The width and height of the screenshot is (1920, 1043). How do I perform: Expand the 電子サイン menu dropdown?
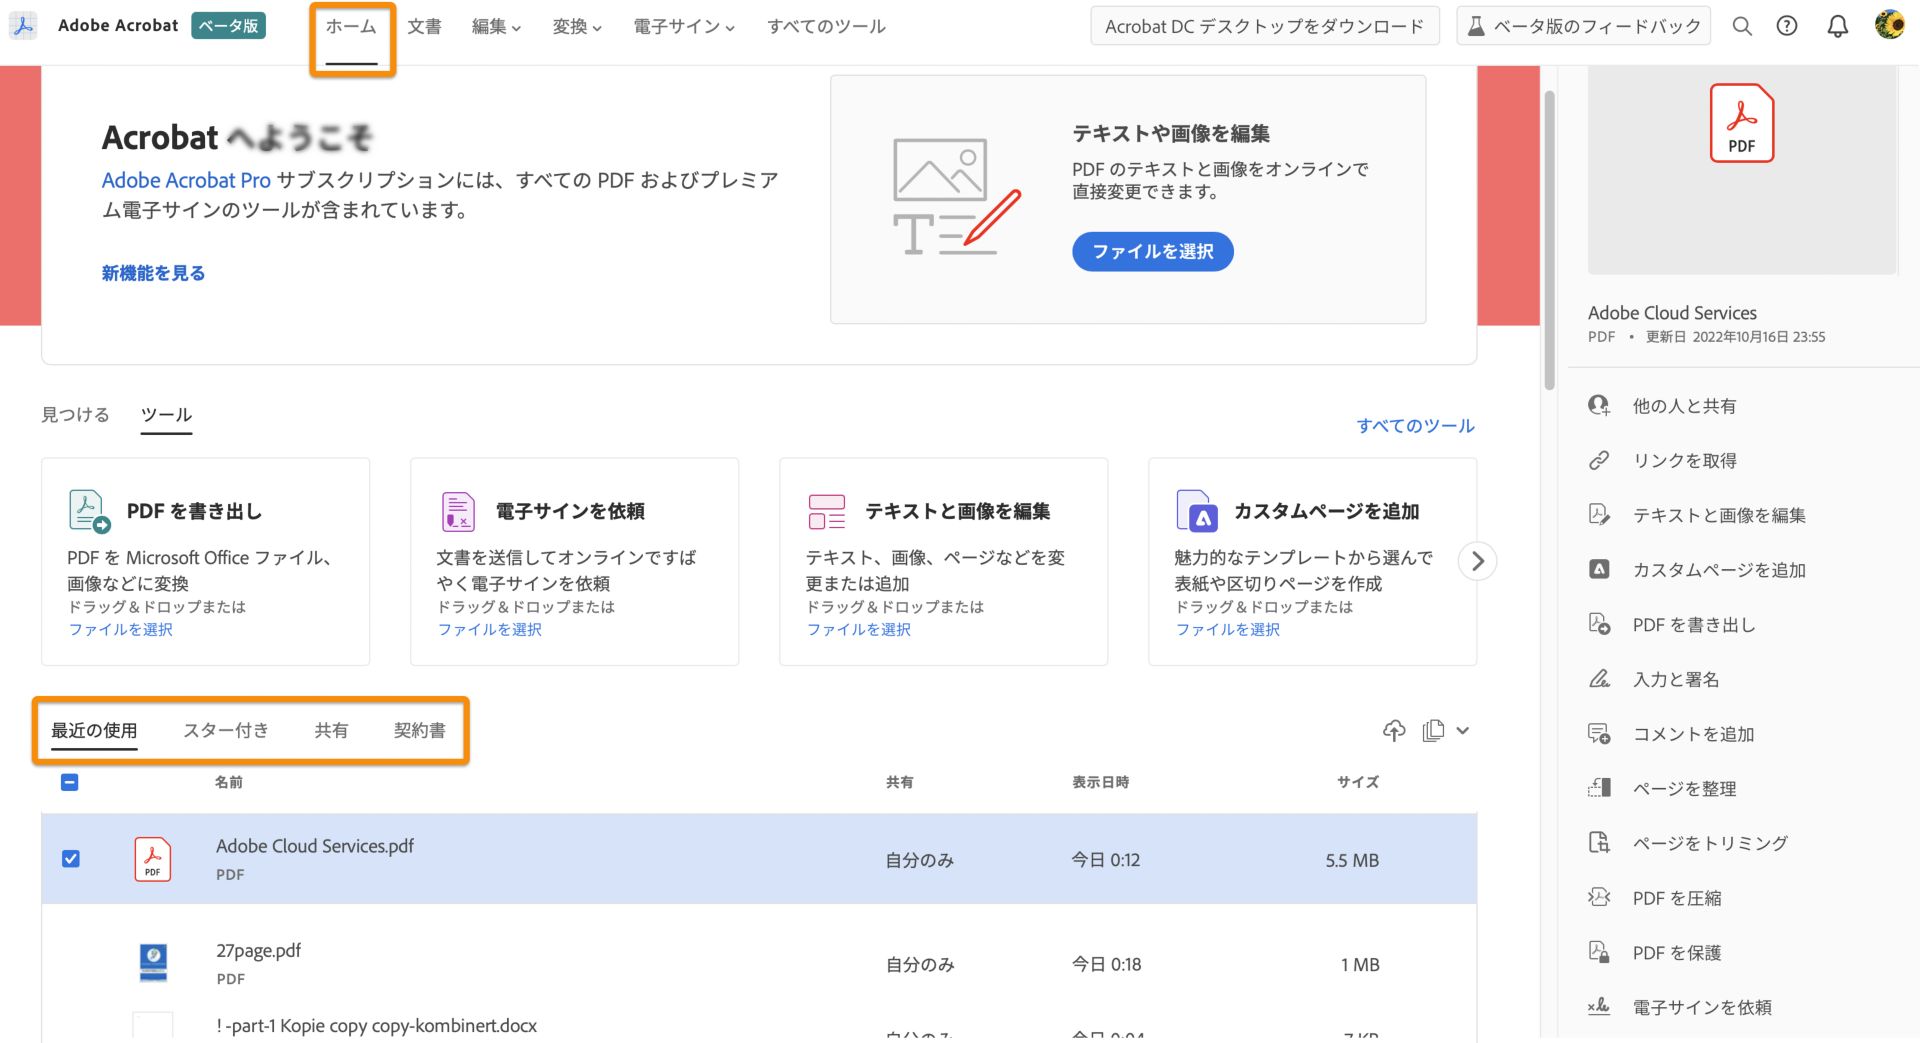click(684, 27)
